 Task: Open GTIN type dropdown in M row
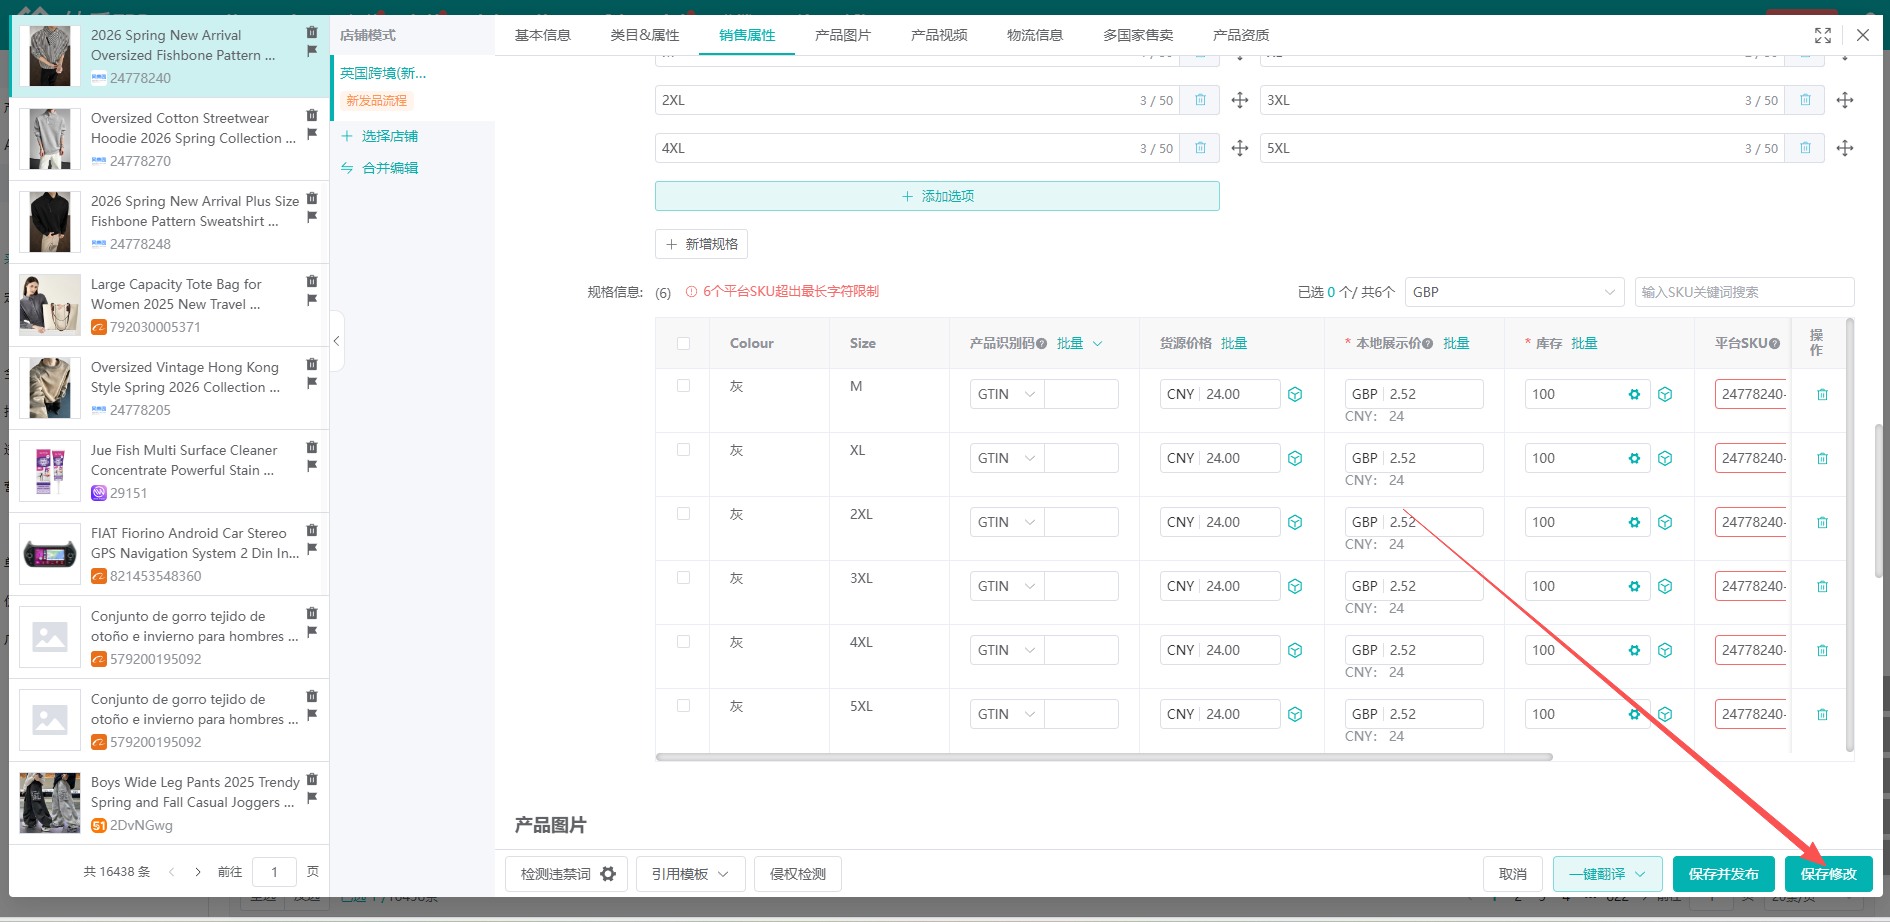pyautogui.click(x=1006, y=395)
